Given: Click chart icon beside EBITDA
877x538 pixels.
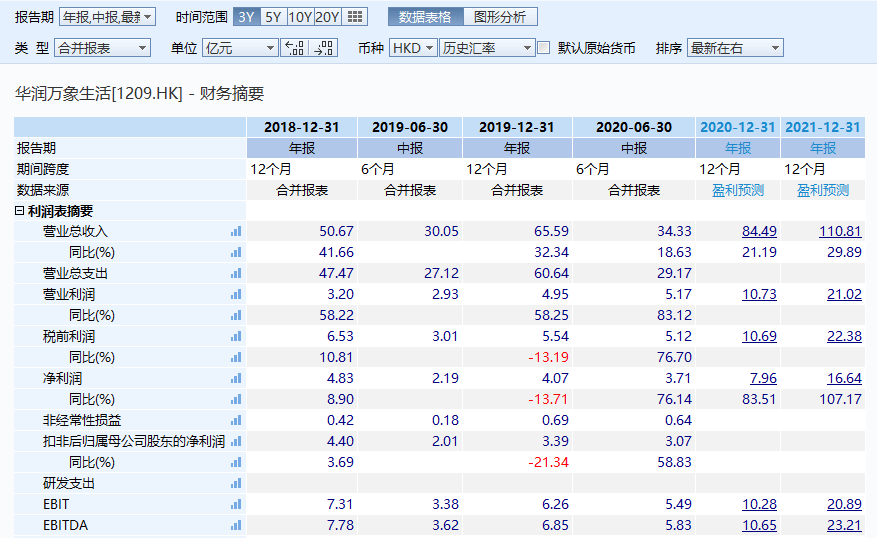Looking at the screenshot, I should point(236,525).
